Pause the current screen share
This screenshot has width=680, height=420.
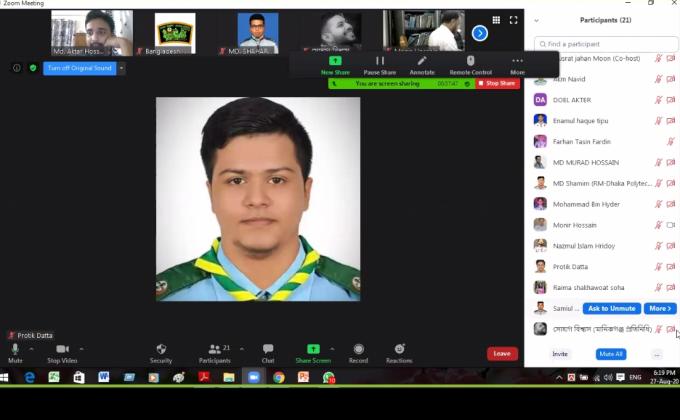click(x=380, y=62)
